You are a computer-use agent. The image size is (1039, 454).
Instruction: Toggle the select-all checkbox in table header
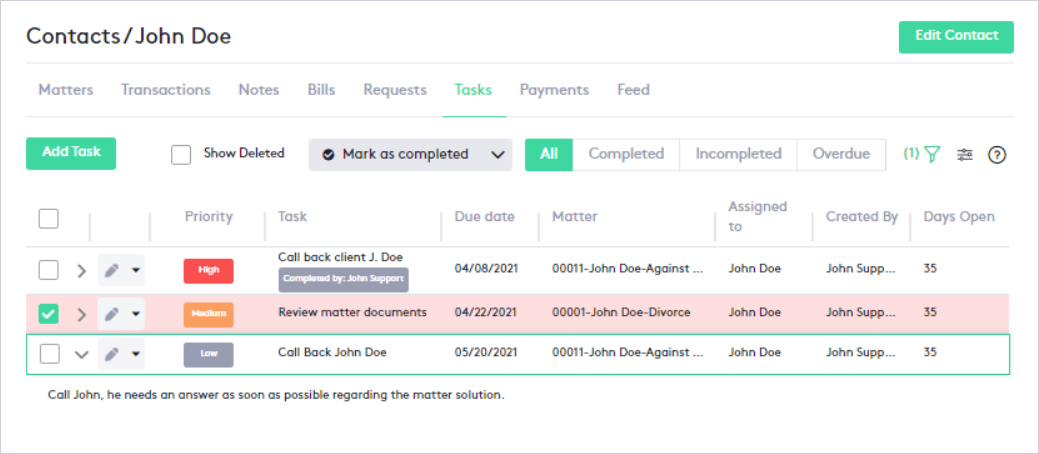tap(48, 218)
